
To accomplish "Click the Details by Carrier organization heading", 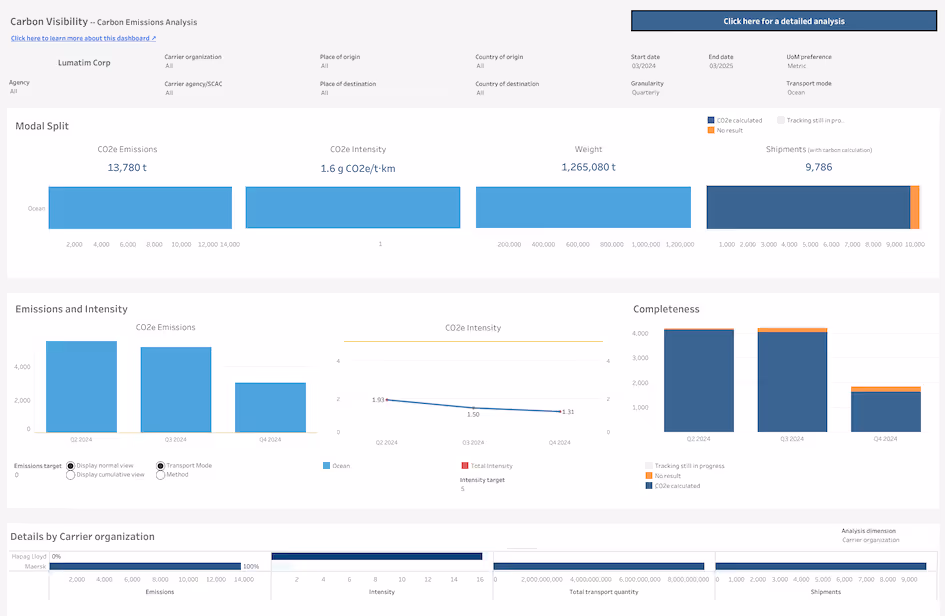I will 83,536.
